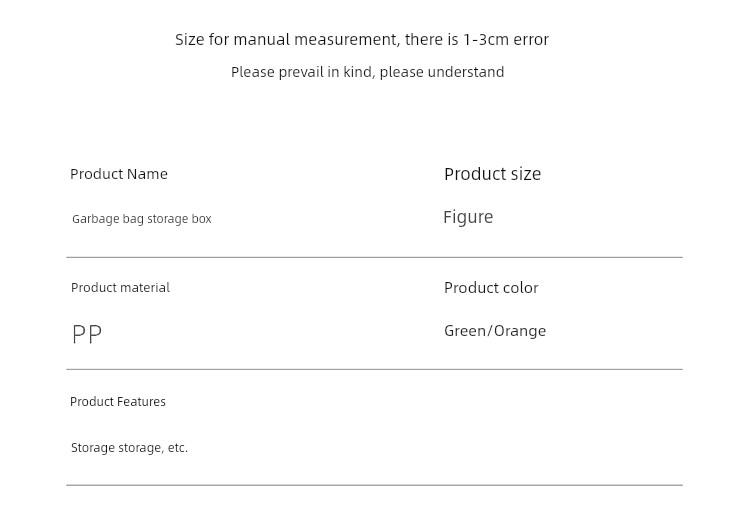Click the 'Product material' label
The width and height of the screenshot is (750, 506).
(x=120, y=288)
